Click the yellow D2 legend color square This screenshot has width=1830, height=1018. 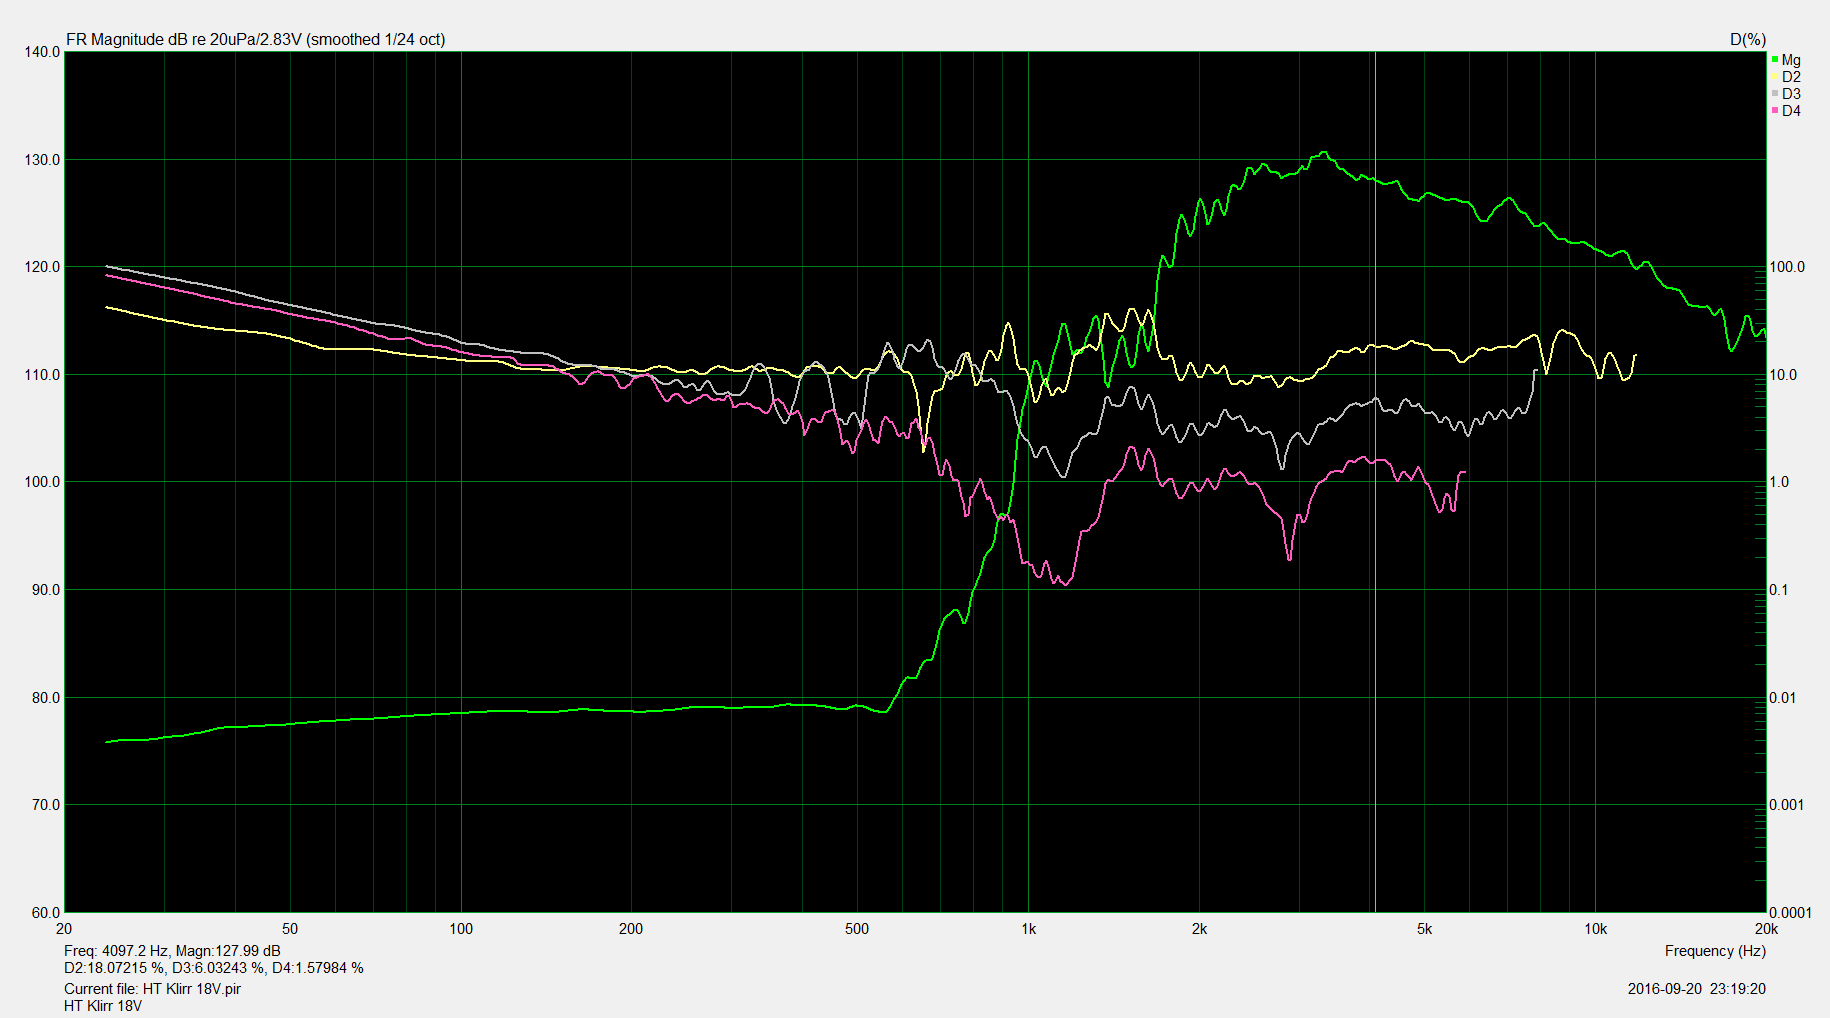point(1775,77)
